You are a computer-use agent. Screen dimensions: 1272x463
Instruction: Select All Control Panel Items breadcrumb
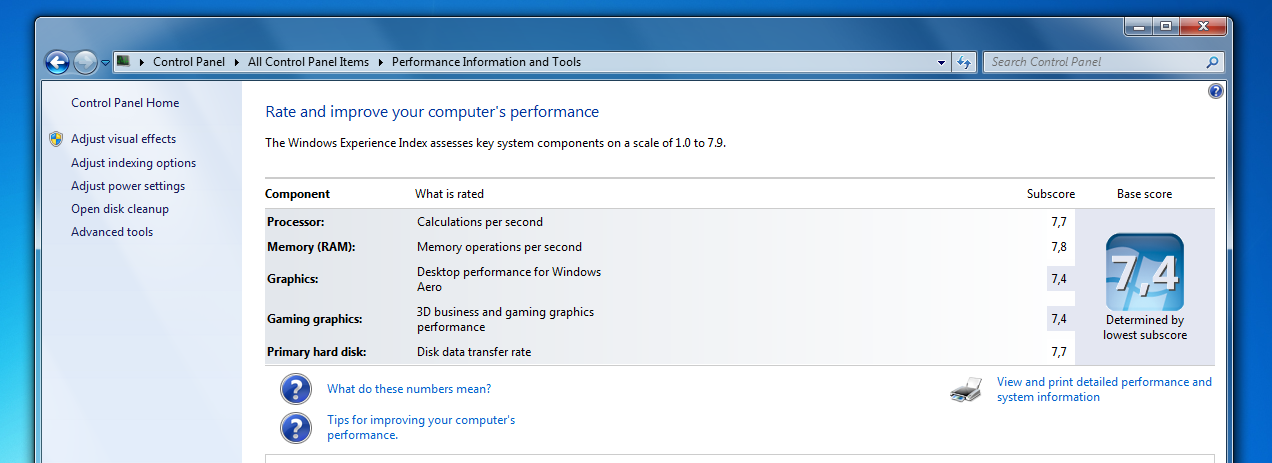click(x=308, y=62)
